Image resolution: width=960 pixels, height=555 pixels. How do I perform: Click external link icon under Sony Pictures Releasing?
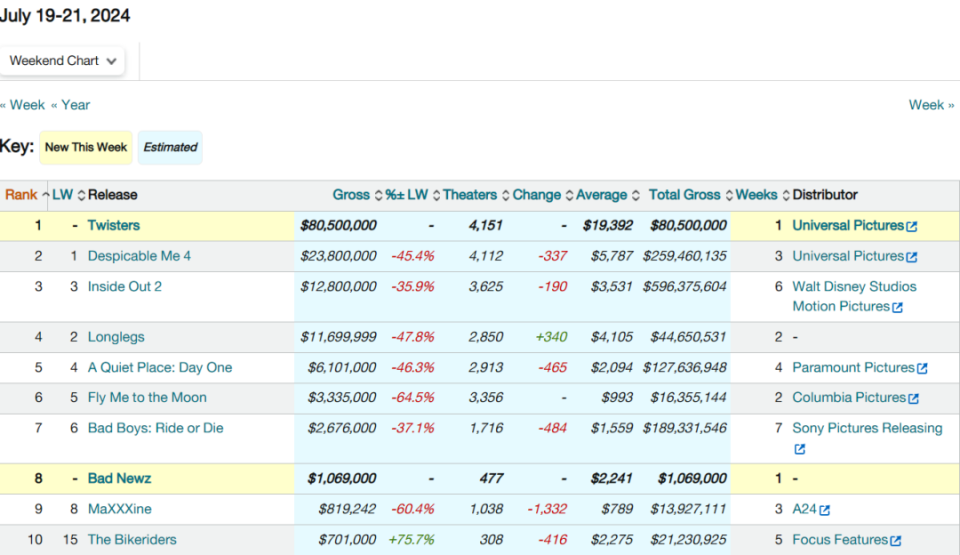pos(799,450)
